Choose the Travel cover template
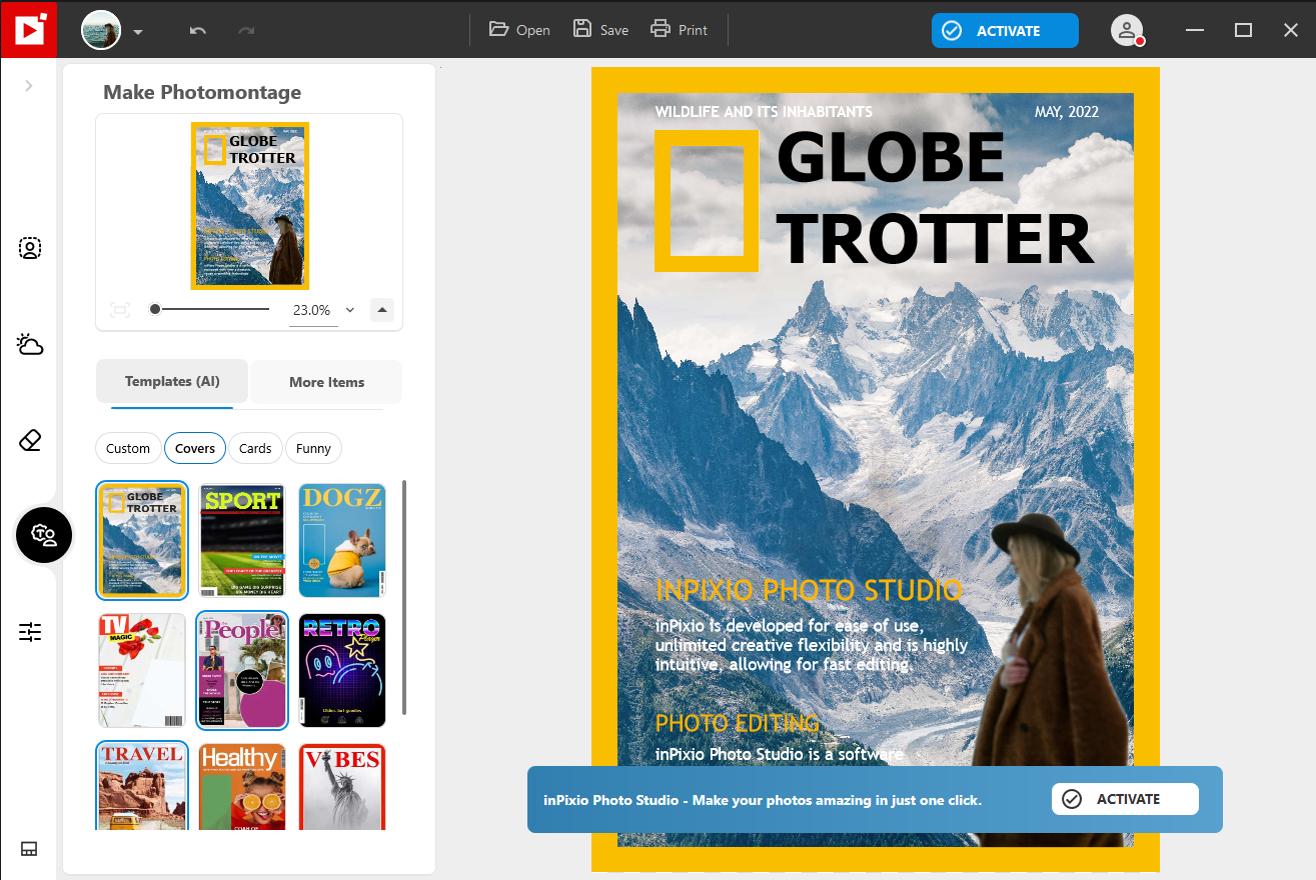The width and height of the screenshot is (1316, 880). click(142, 786)
